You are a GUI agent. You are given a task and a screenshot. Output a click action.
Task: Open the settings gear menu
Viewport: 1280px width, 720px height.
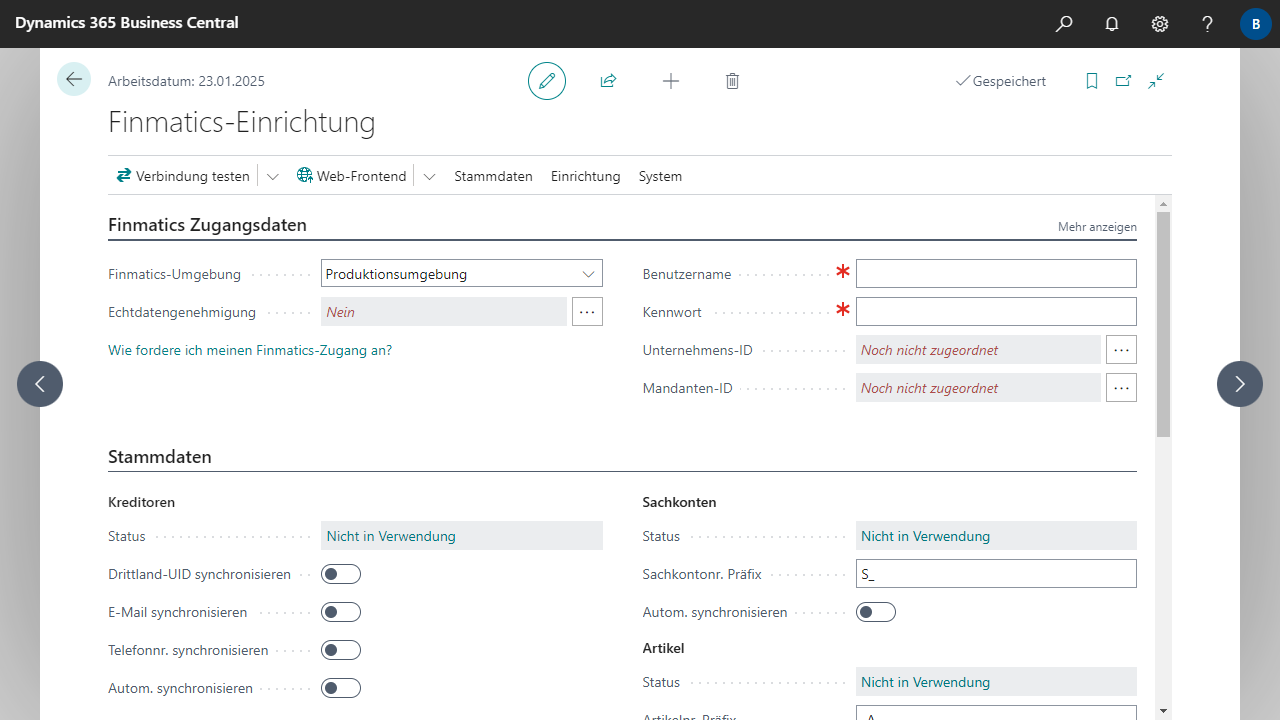point(1160,24)
